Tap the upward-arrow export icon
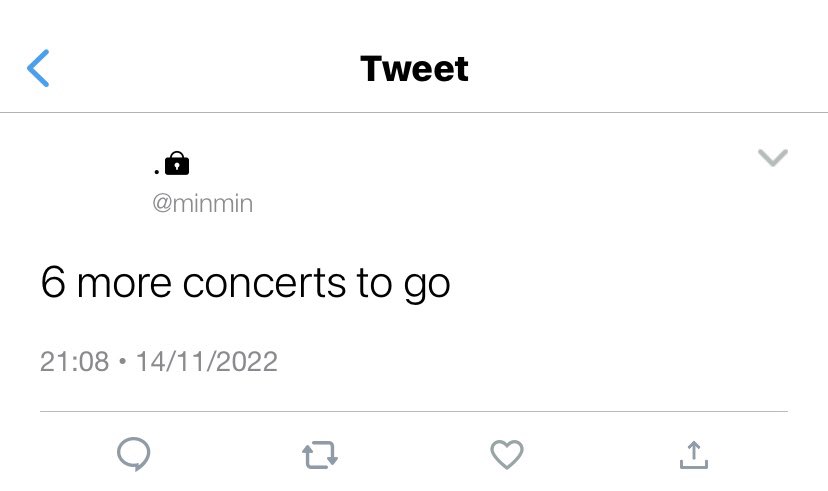The height and width of the screenshot is (491, 828). (694, 455)
